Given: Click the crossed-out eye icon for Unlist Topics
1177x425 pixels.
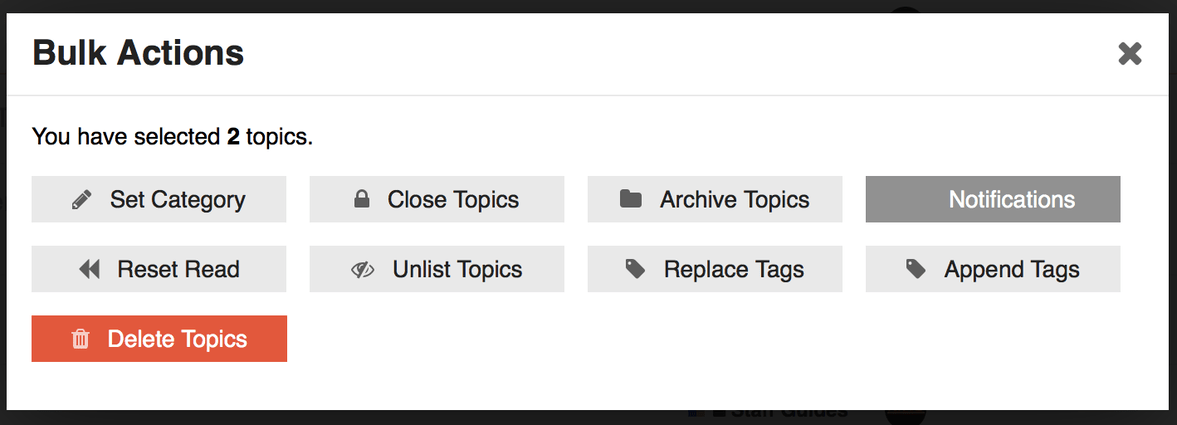Looking at the screenshot, I should tap(362, 270).
